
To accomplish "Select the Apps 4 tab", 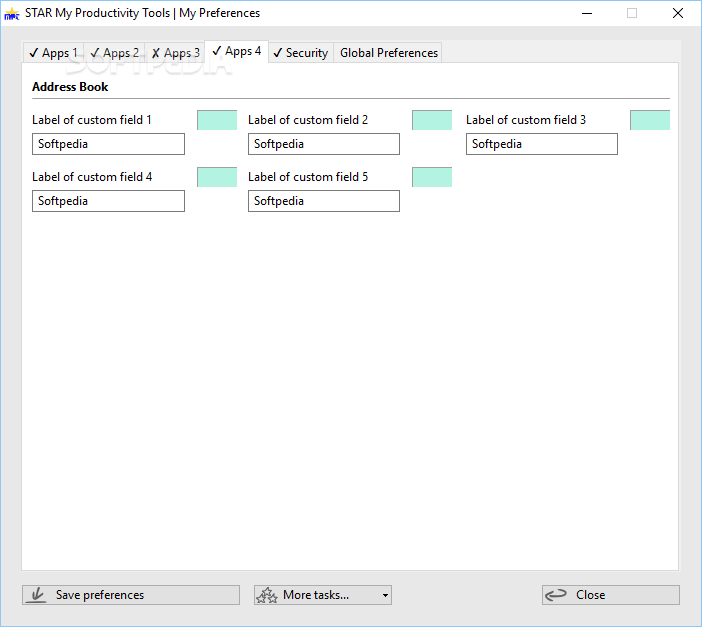I will click(236, 52).
